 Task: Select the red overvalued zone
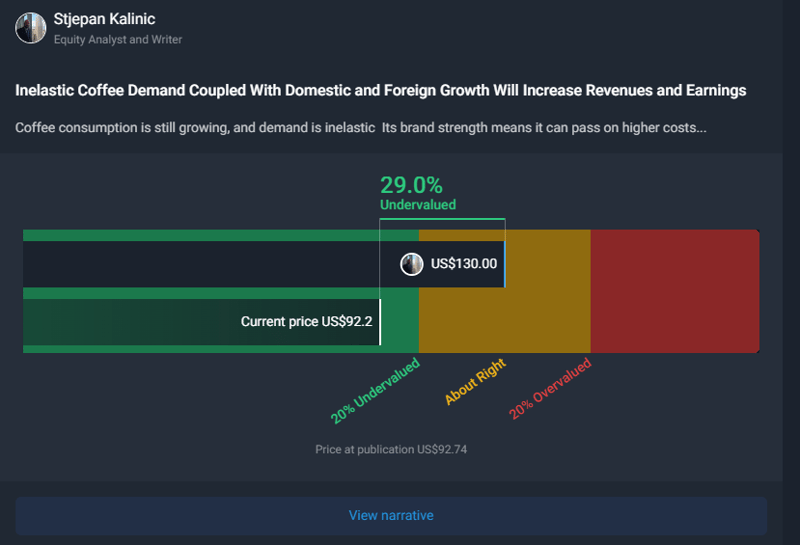675,291
